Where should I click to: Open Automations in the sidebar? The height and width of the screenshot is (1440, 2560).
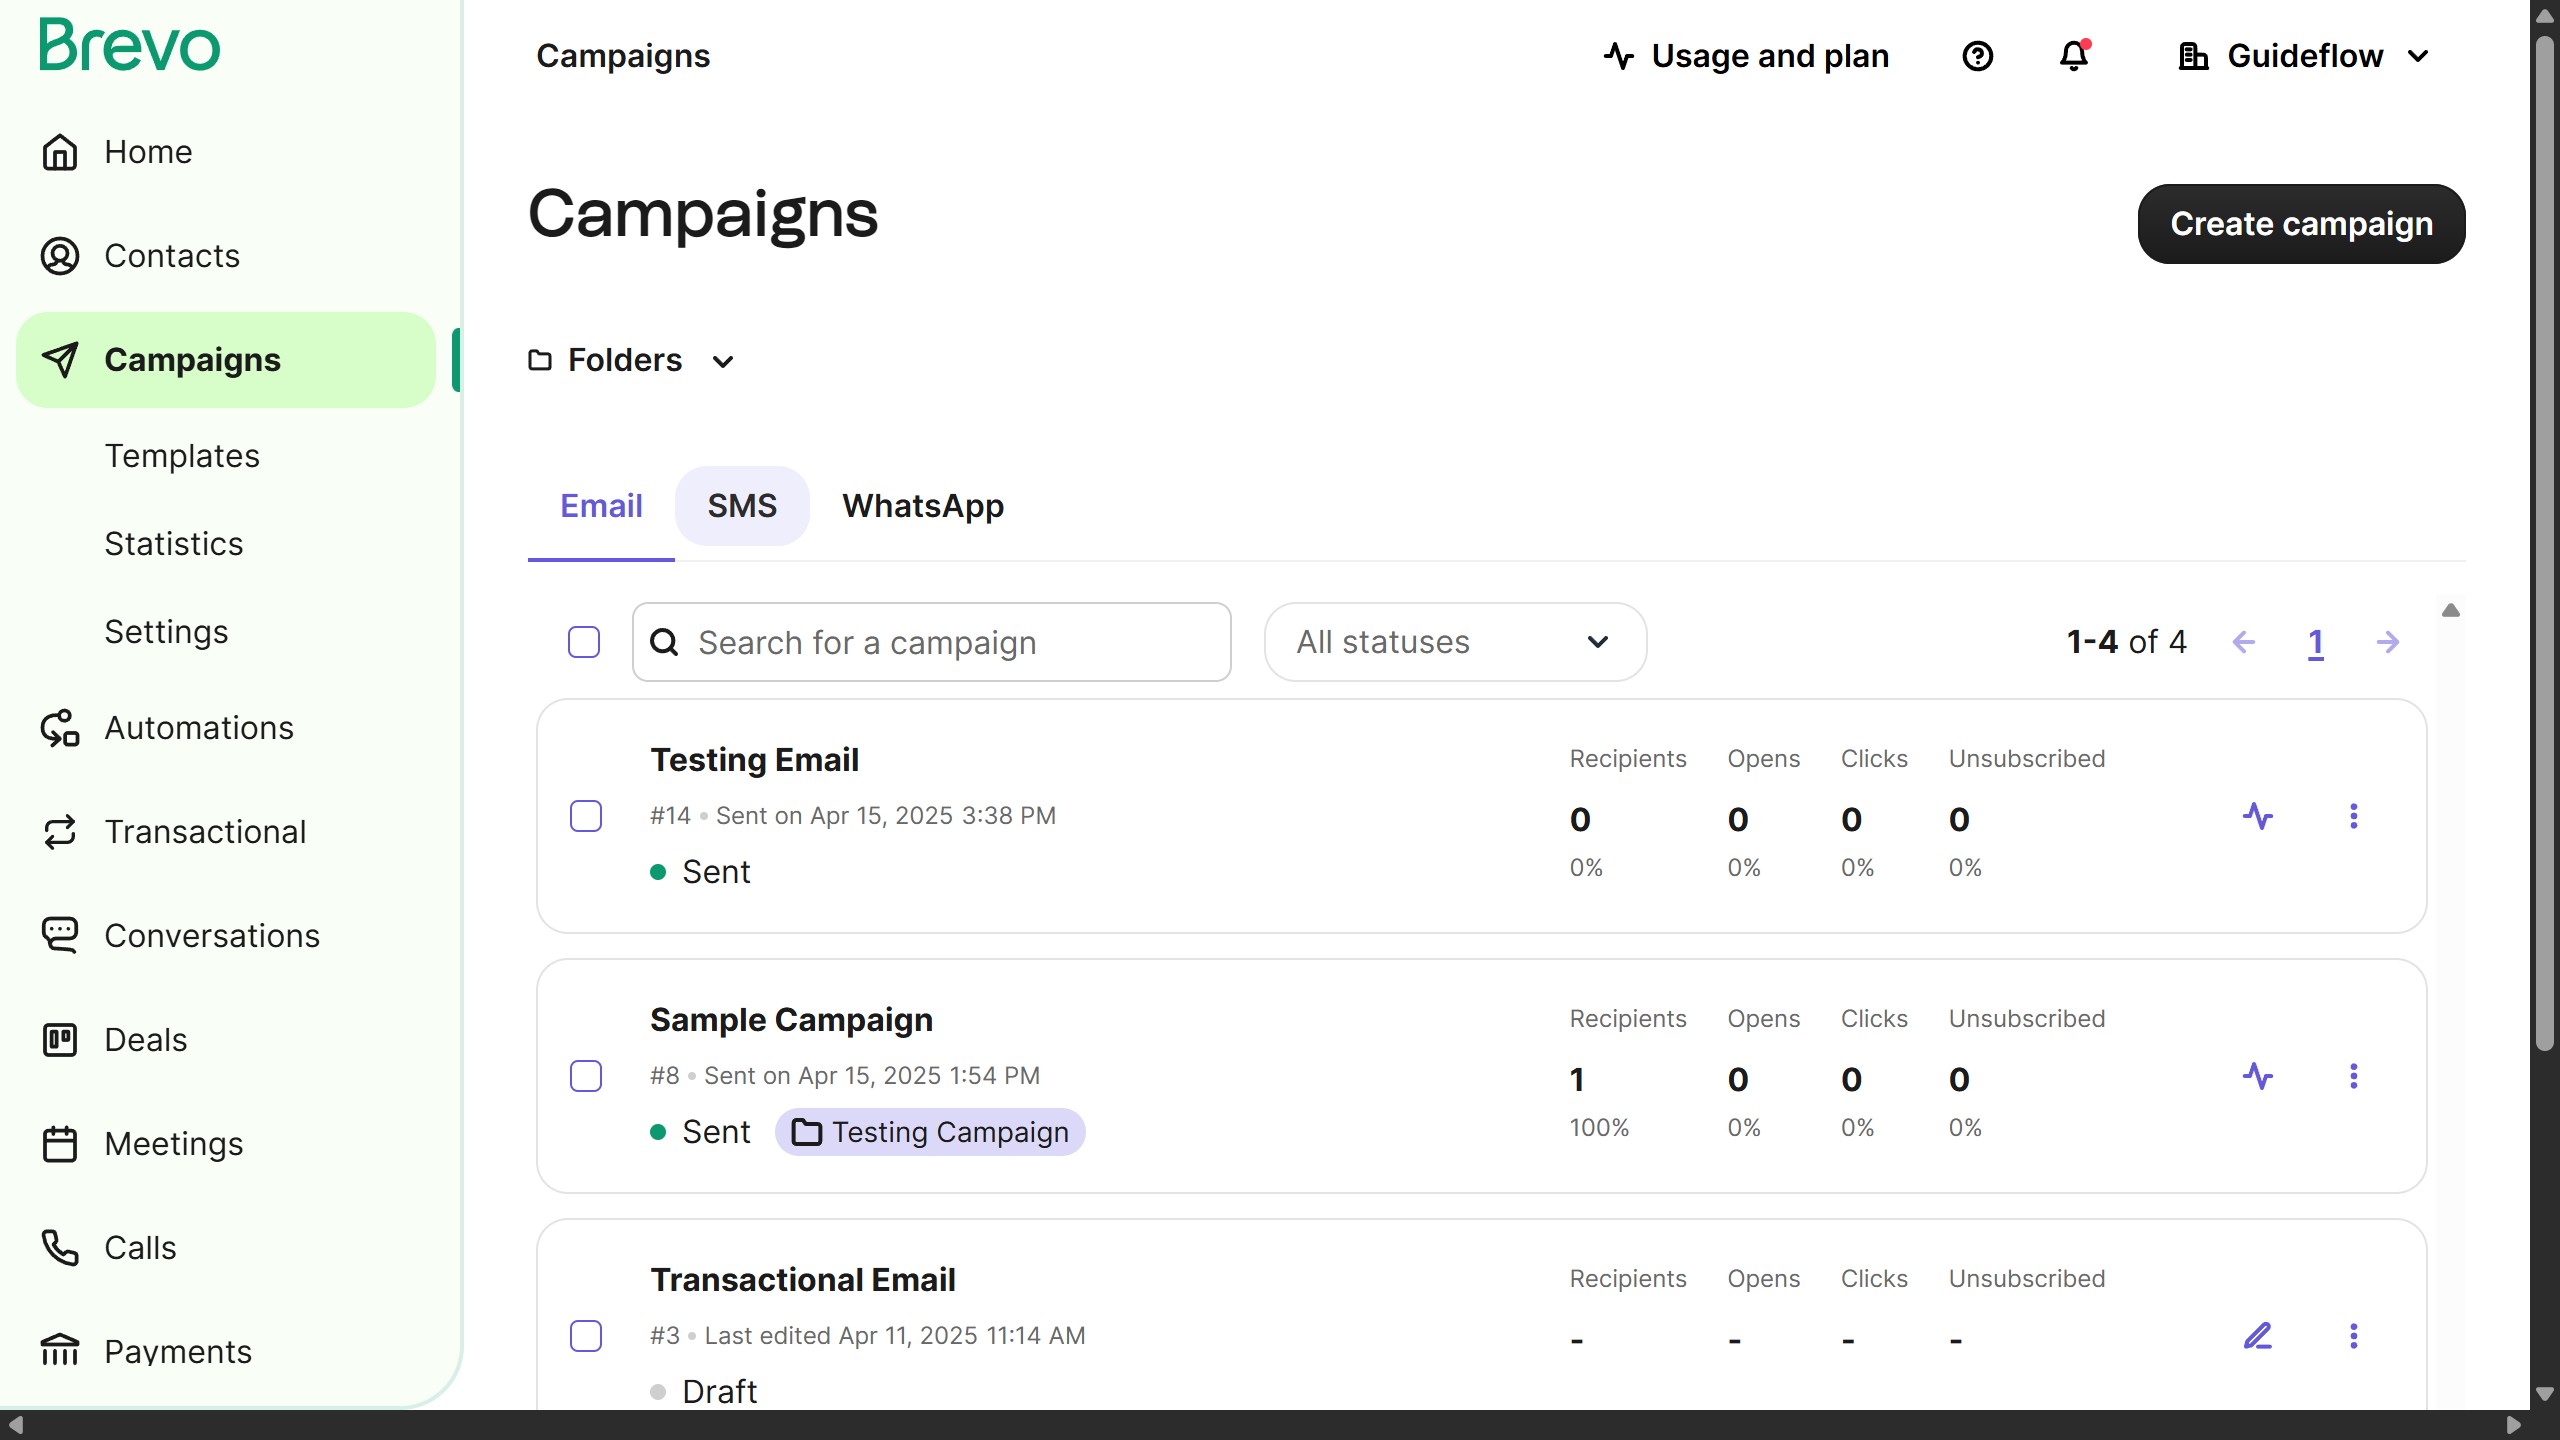[198, 728]
